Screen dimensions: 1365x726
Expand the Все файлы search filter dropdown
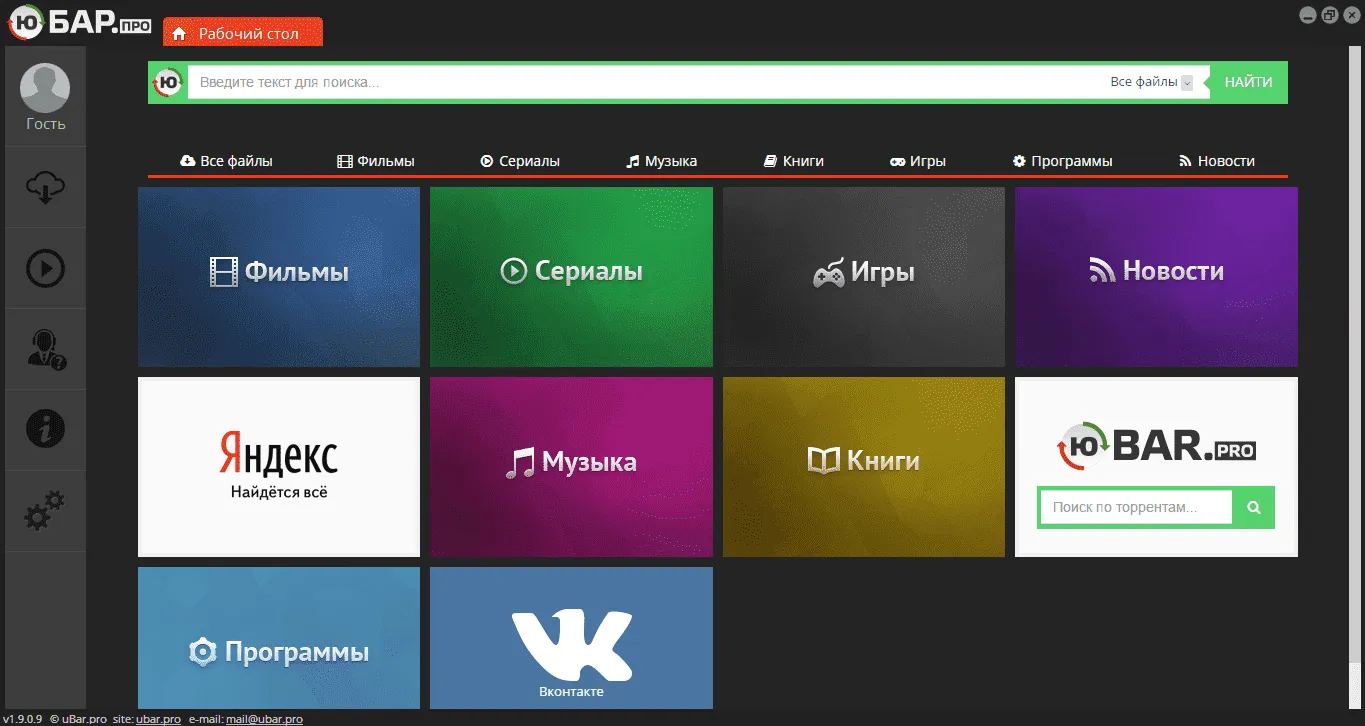[1187, 83]
